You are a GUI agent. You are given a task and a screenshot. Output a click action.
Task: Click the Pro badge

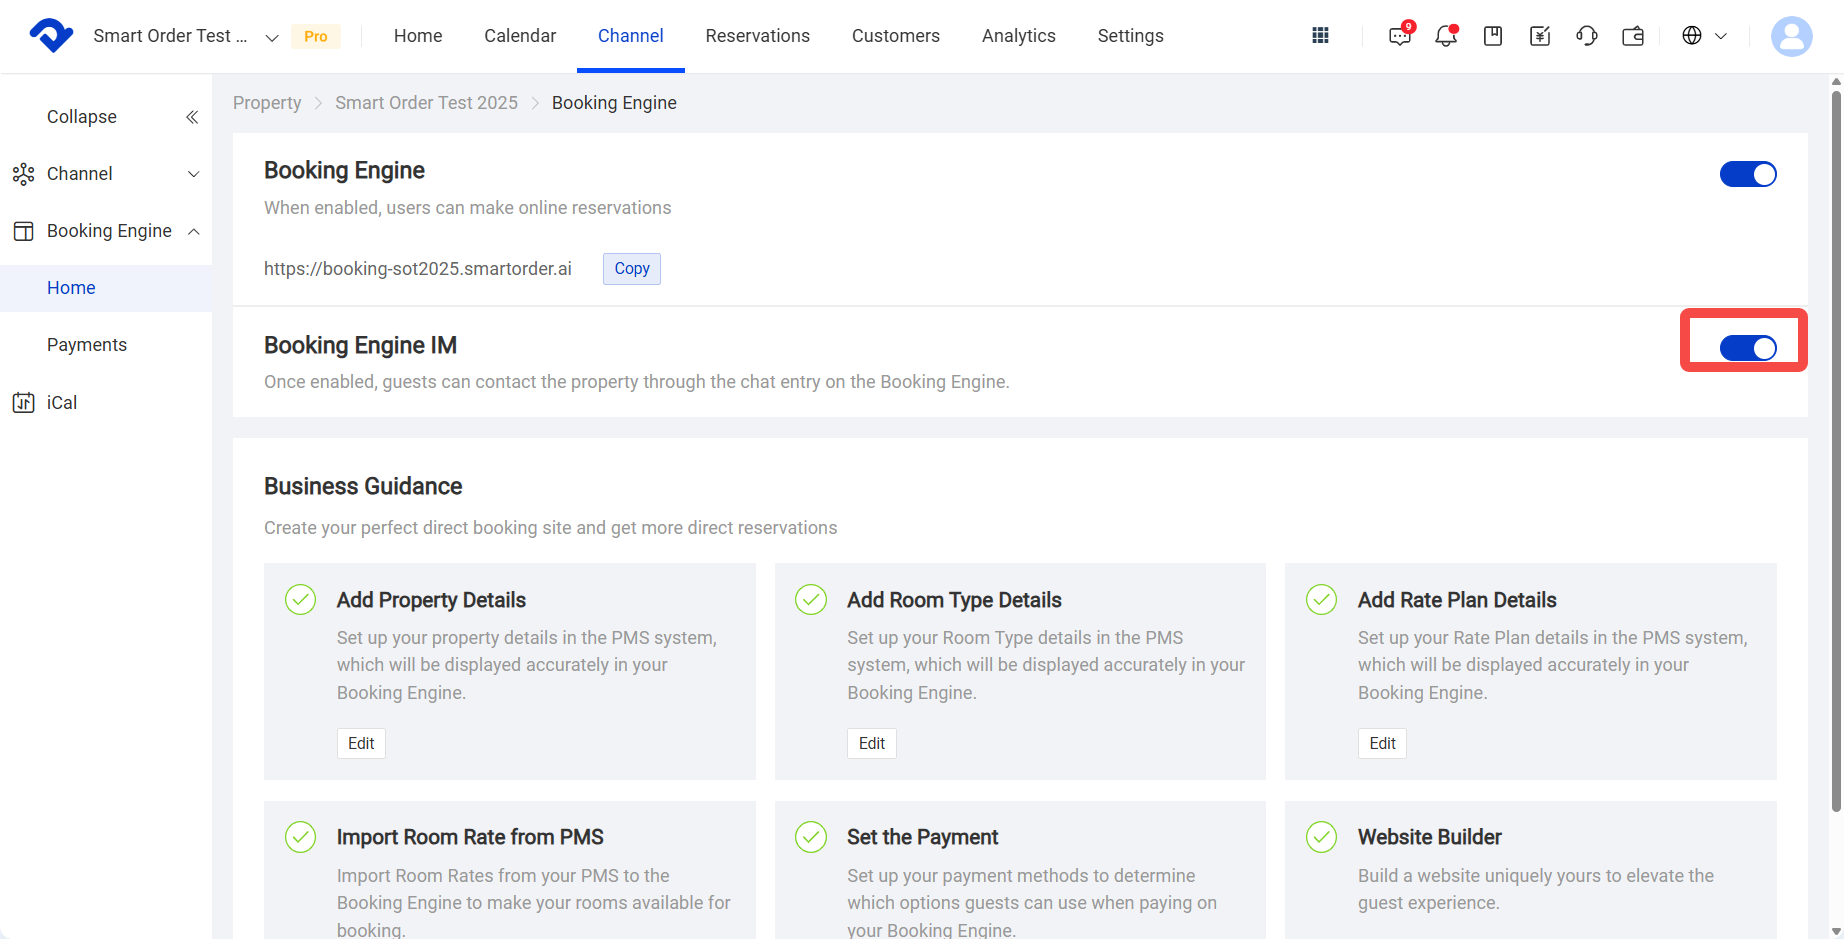(316, 36)
